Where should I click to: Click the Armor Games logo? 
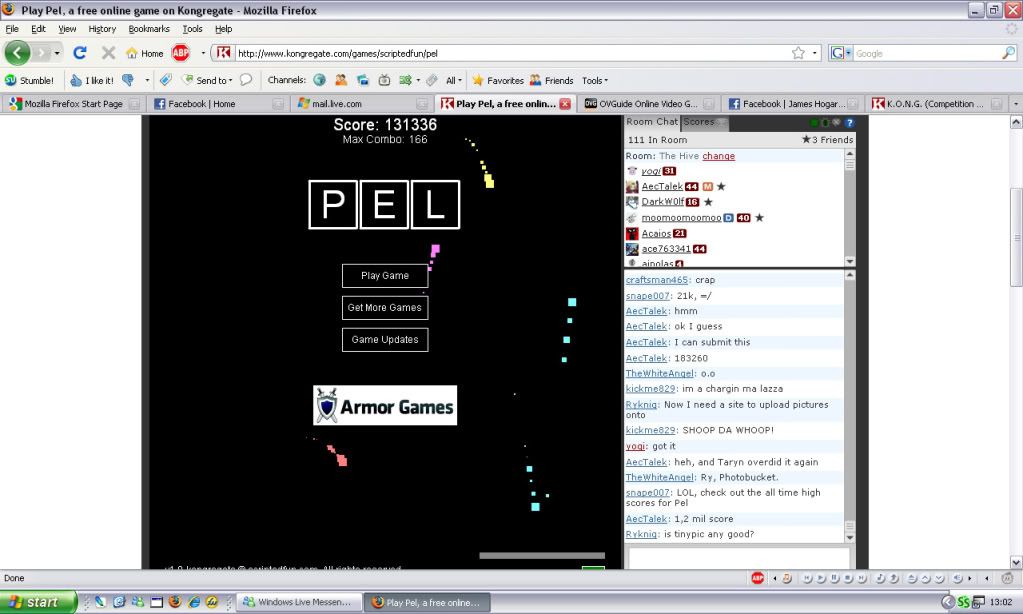click(385, 405)
